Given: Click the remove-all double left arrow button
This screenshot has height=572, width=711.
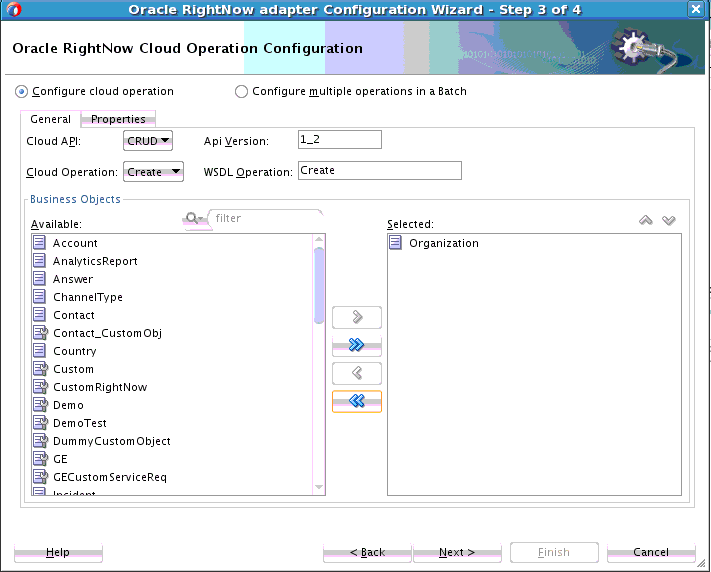Looking at the screenshot, I should click(x=357, y=401).
